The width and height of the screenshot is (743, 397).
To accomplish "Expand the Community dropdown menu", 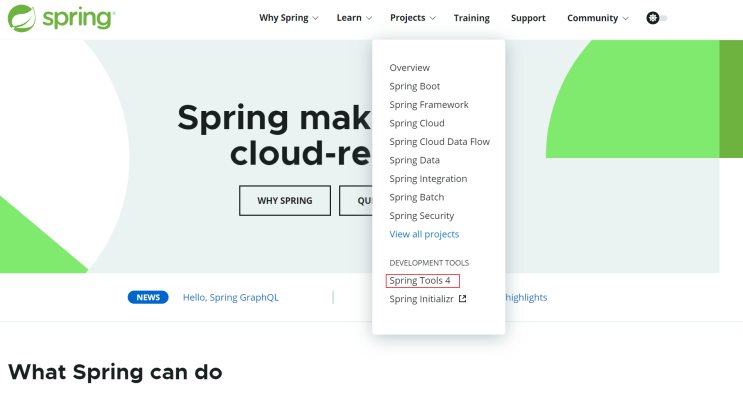I will (x=598, y=18).
